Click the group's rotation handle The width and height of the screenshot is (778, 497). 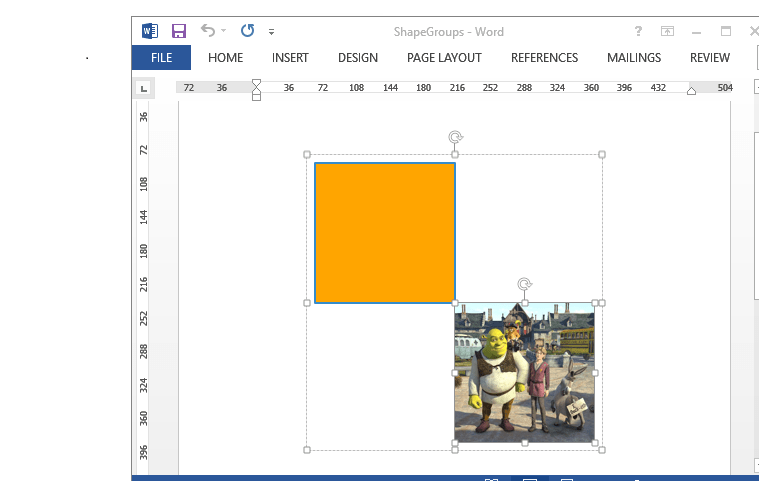pyautogui.click(x=455, y=136)
